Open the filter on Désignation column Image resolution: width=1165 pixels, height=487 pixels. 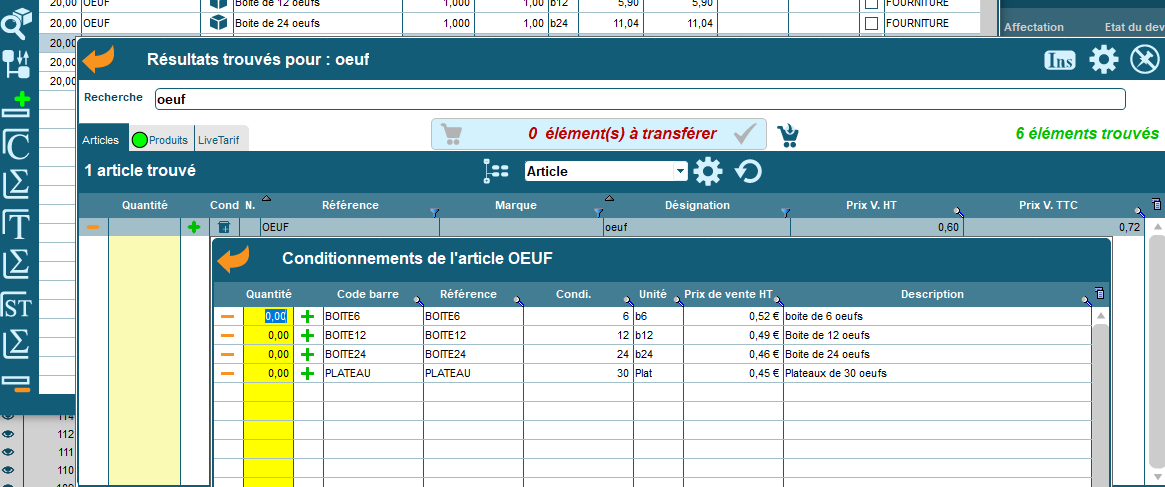pyautogui.click(x=785, y=212)
